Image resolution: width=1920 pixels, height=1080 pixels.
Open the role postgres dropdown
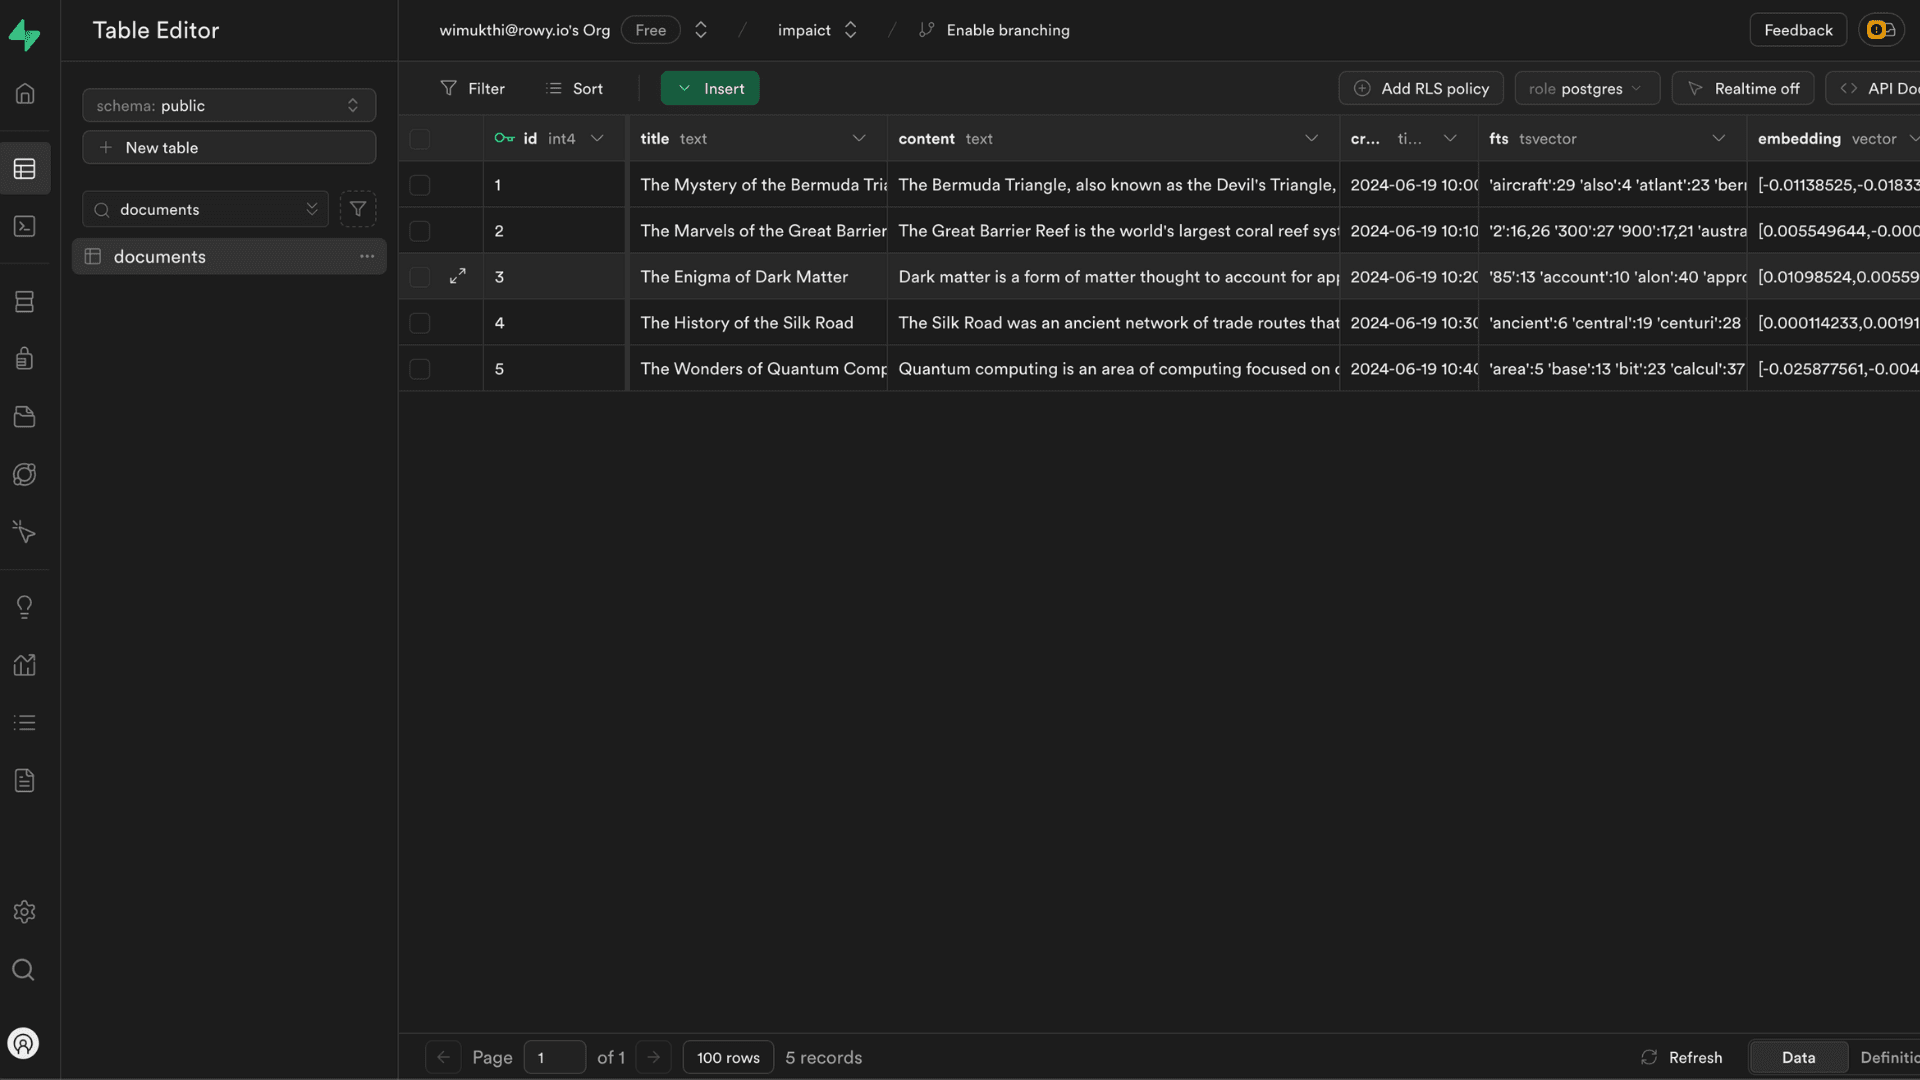tap(1586, 88)
